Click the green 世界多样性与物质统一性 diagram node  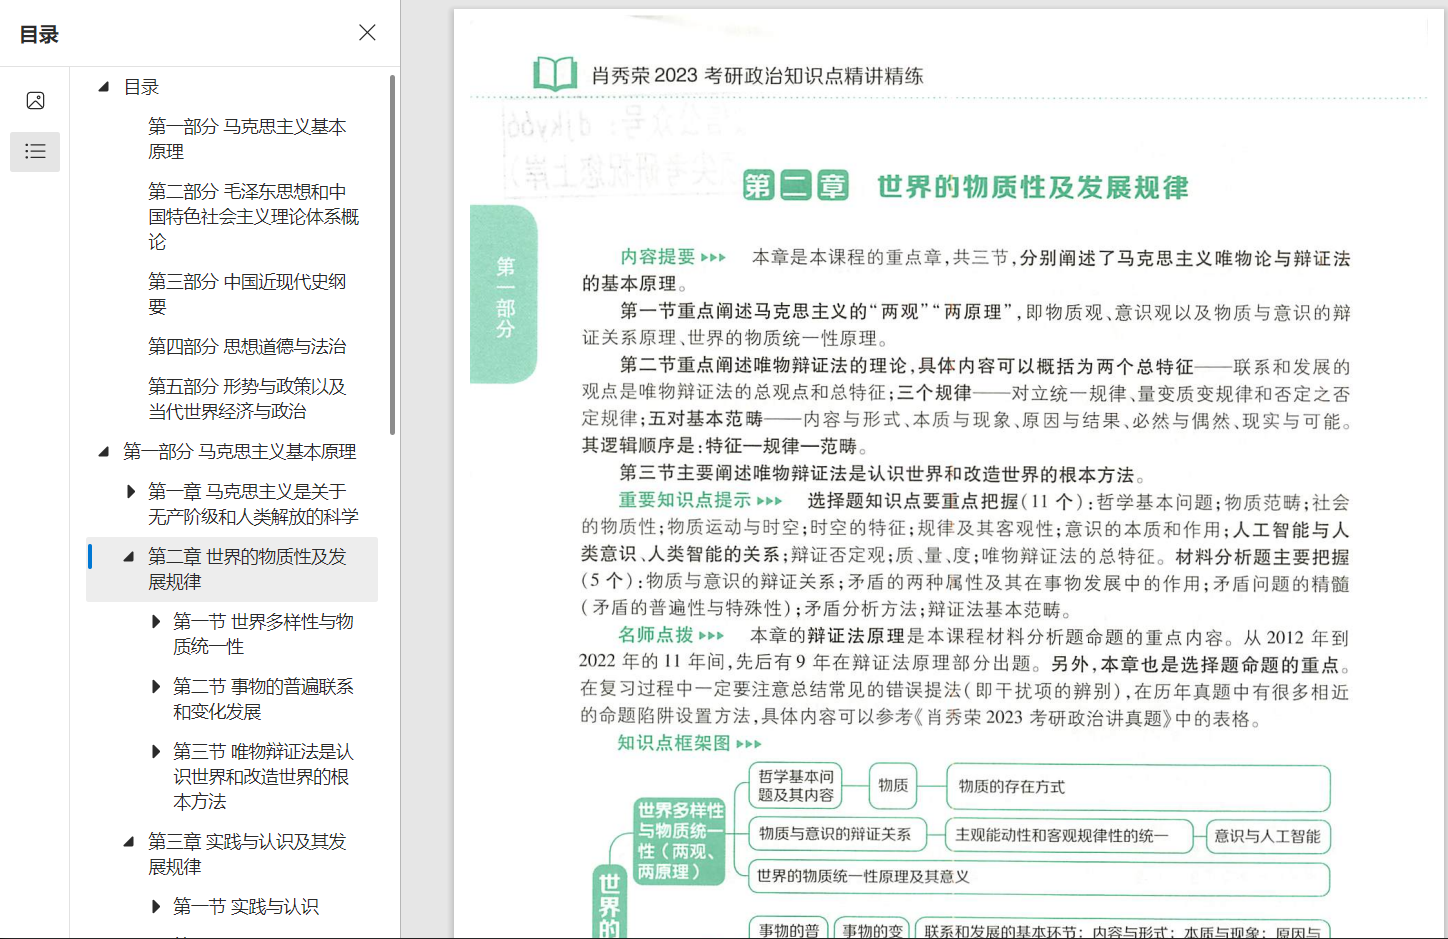680,841
